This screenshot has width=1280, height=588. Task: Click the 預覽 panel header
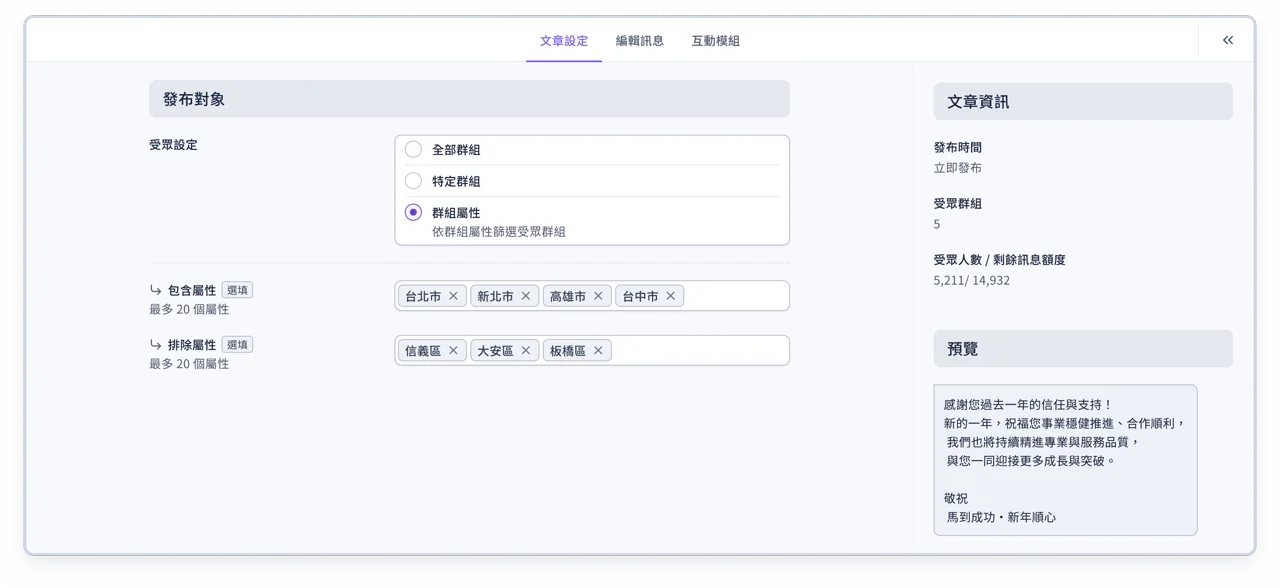coord(1083,349)
